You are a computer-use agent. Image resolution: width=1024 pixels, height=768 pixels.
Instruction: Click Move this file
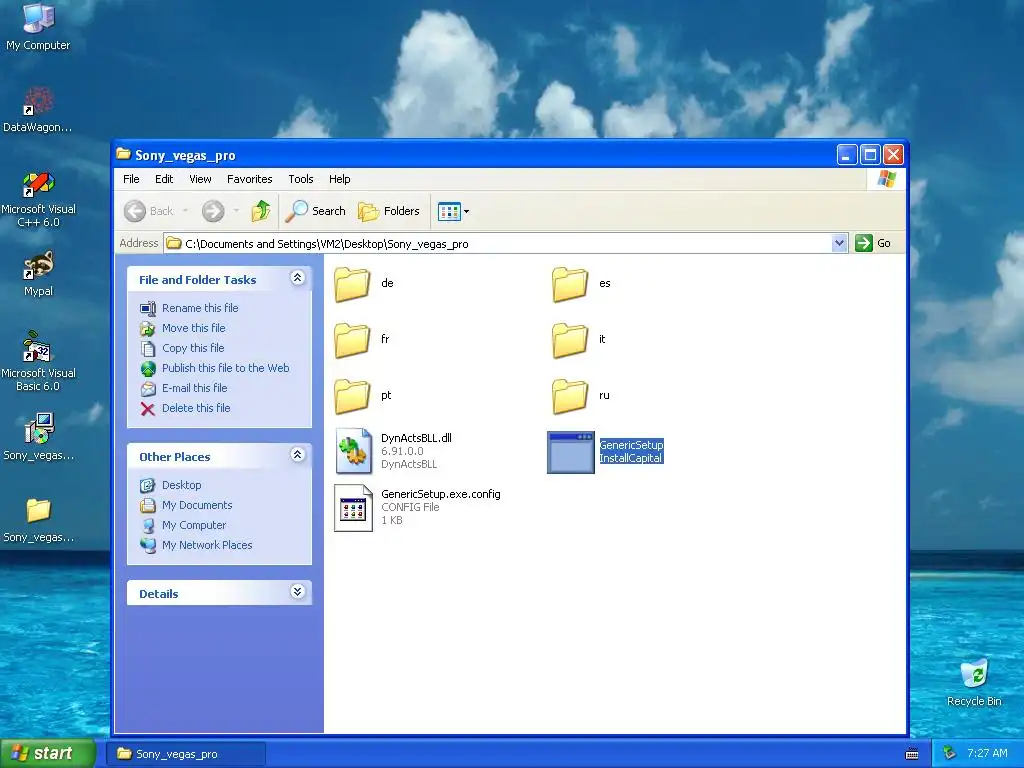pyautogui.click(x=193, y=328)
